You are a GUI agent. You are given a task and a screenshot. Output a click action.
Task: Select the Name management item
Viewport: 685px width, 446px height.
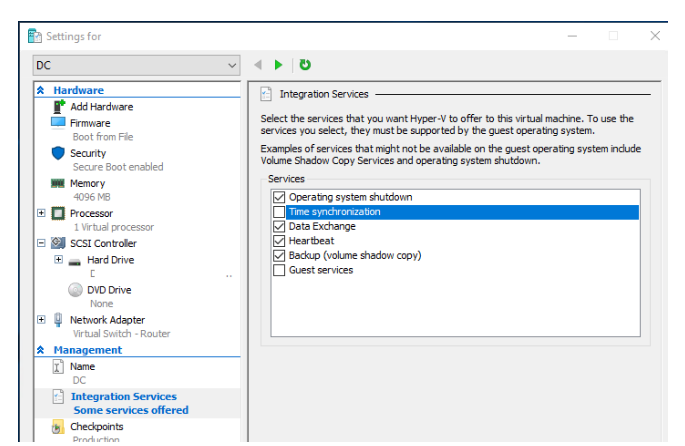coord(82,366)
